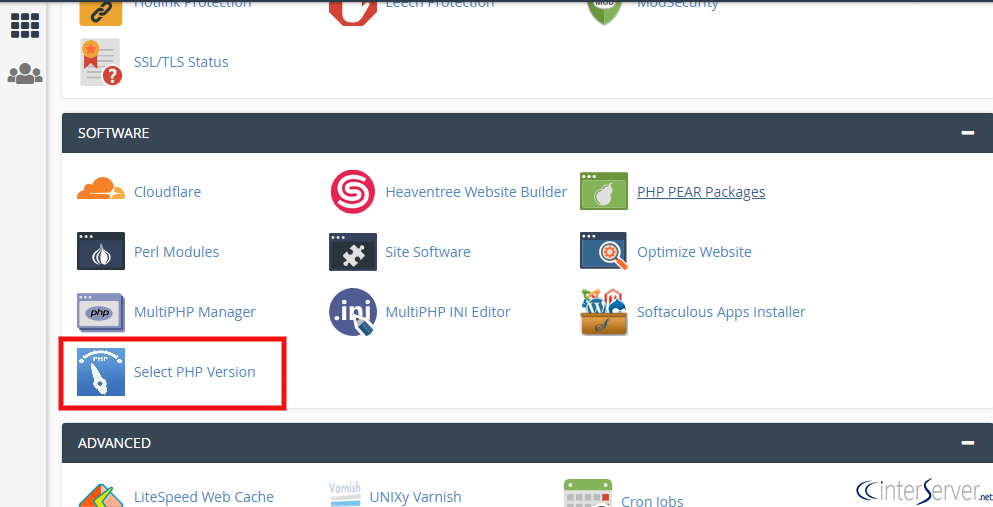Click the LiteSpeed Web Cache icon
The image size is (993, 507).
tap(101, 496)
